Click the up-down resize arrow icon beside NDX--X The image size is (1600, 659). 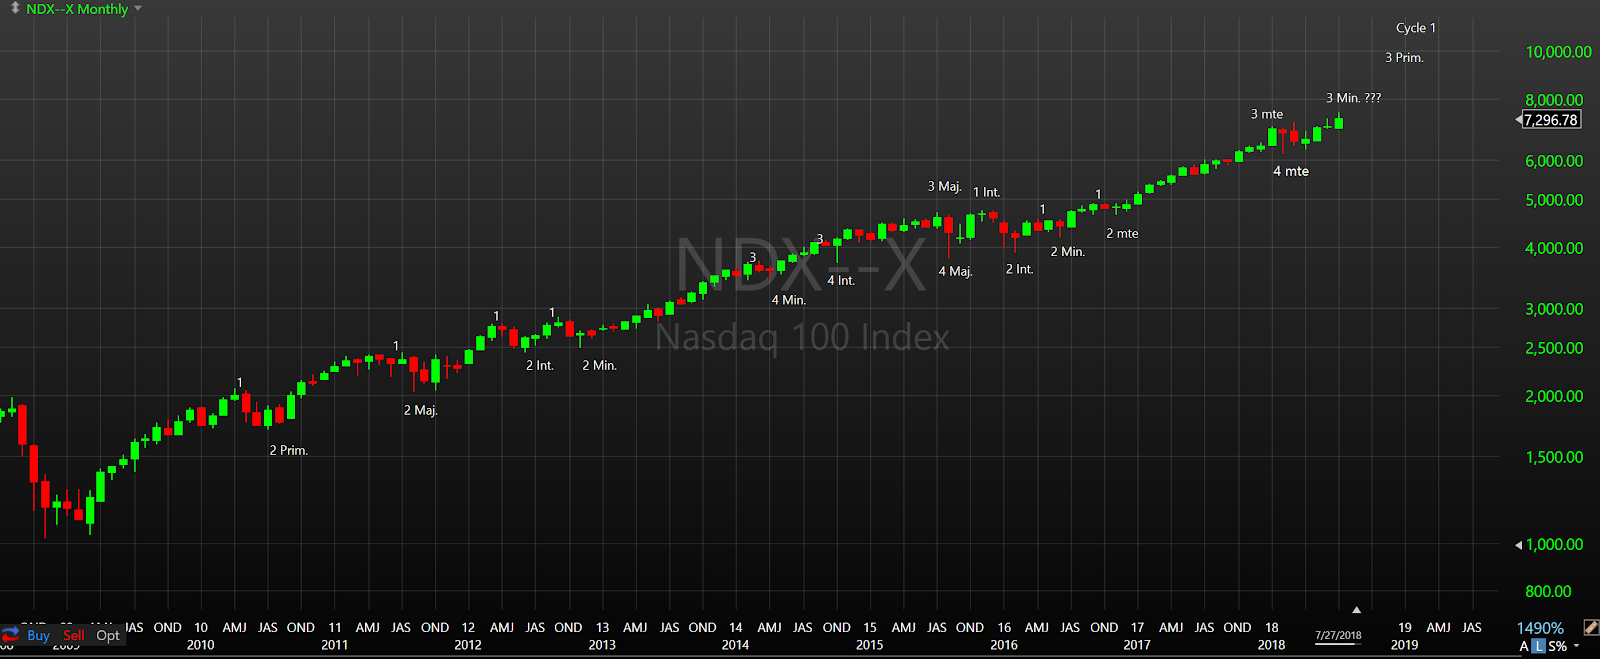tap(15, 8)
